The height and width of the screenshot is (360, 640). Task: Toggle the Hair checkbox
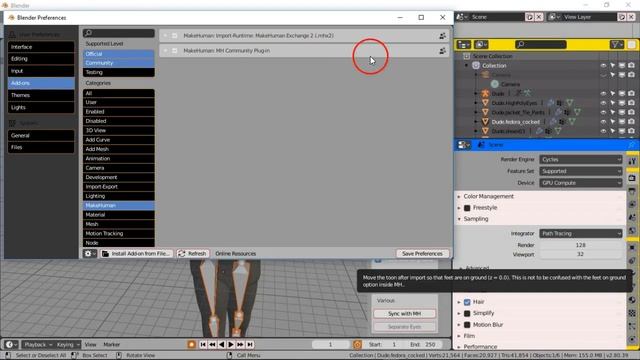pyautogui.click(x=467, y=302)
